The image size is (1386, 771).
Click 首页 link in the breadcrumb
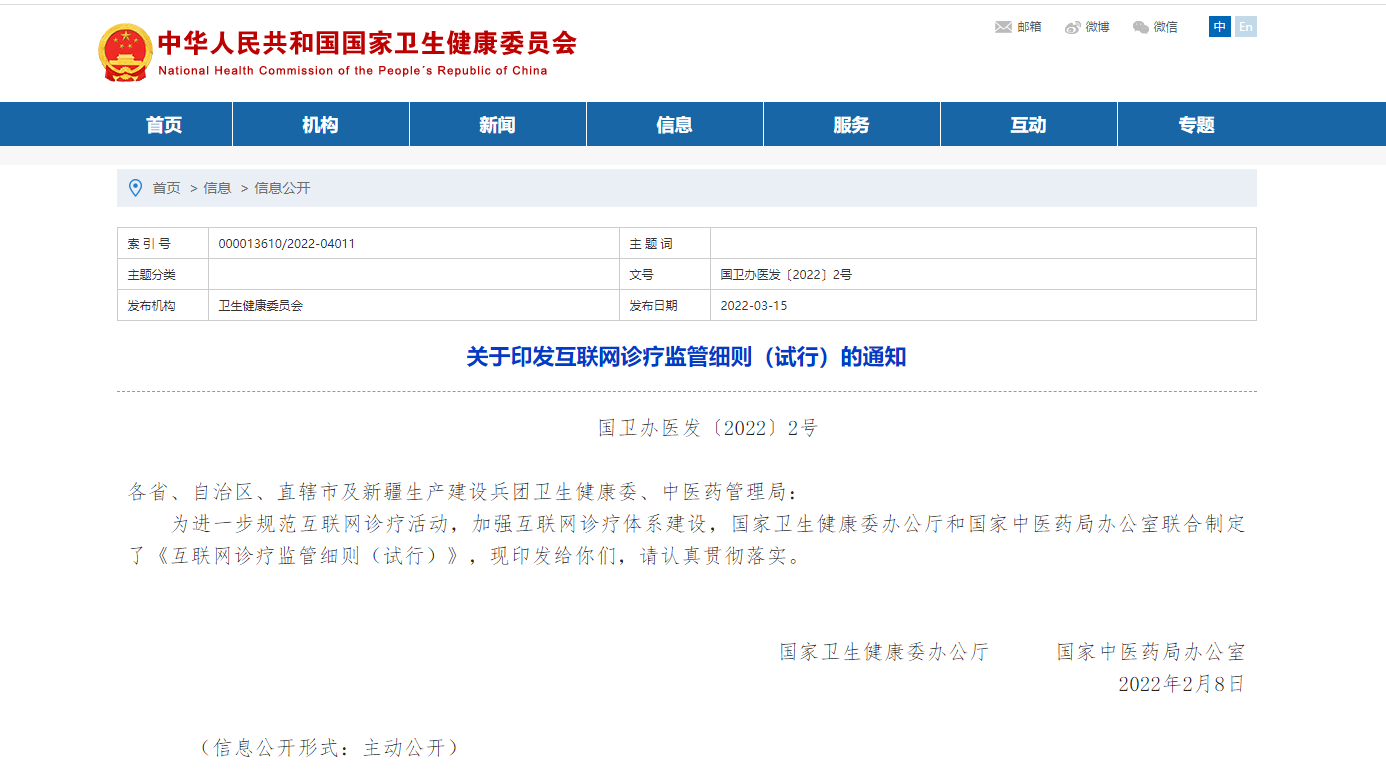pyautogui.click(x=166, y=188)
